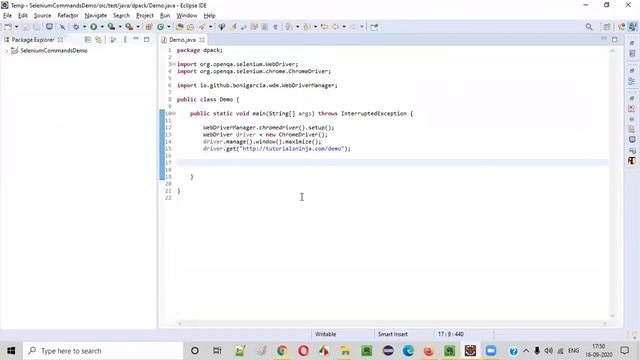Open Package Explorer View Menu icon
The width and height of the screenshot is (640, 360).
pyautogui.click(x=125, y=40)
